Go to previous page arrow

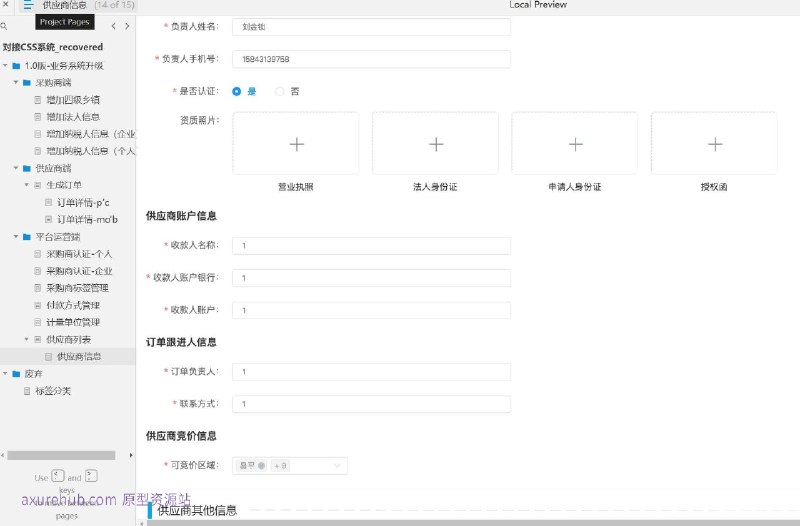[x=113, y=26]
